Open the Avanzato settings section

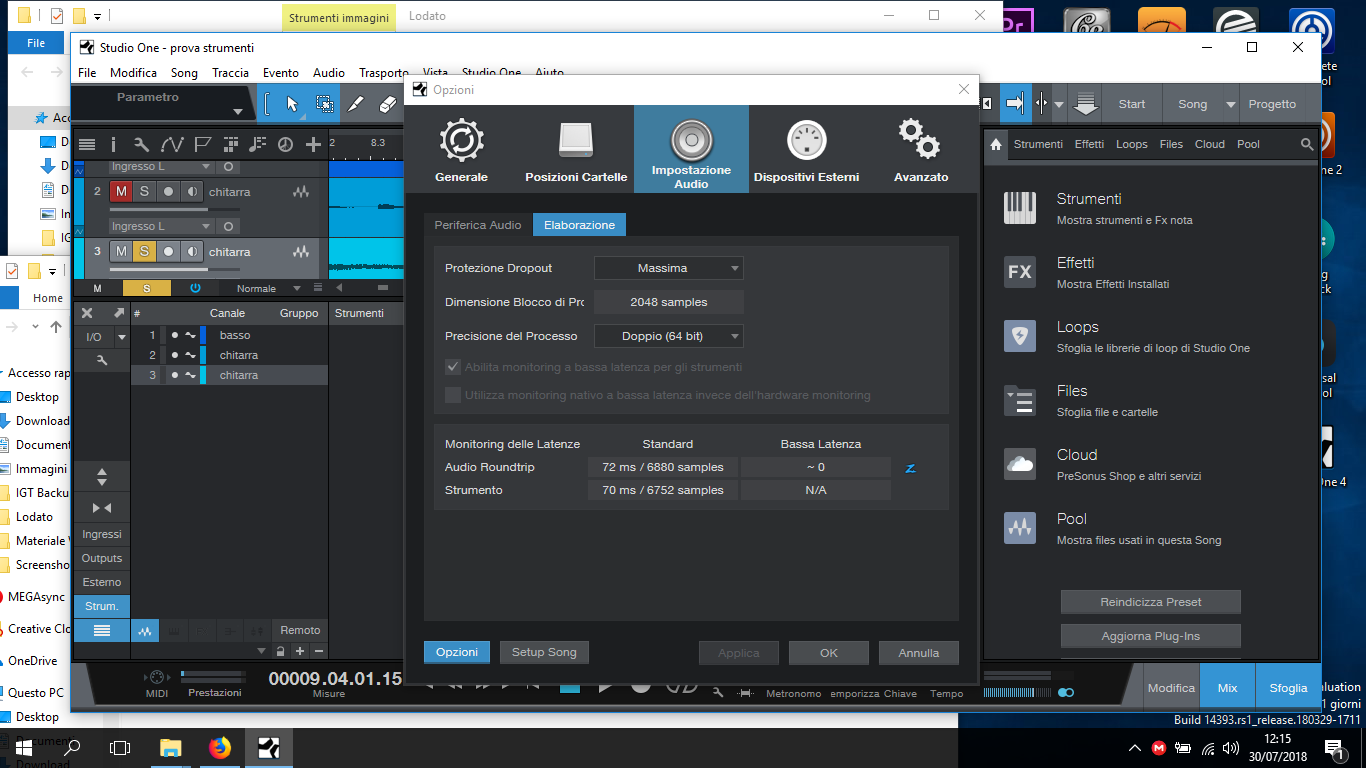921,150
